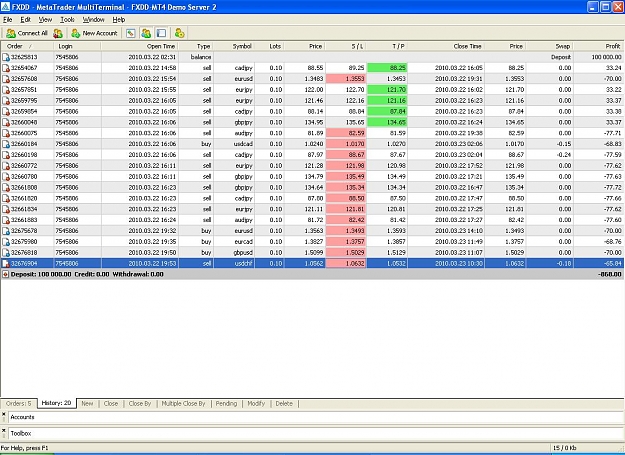This screenshot has width=625, height=455.
Task: Sort by the Symbol column header
Action: pos(234,46)
